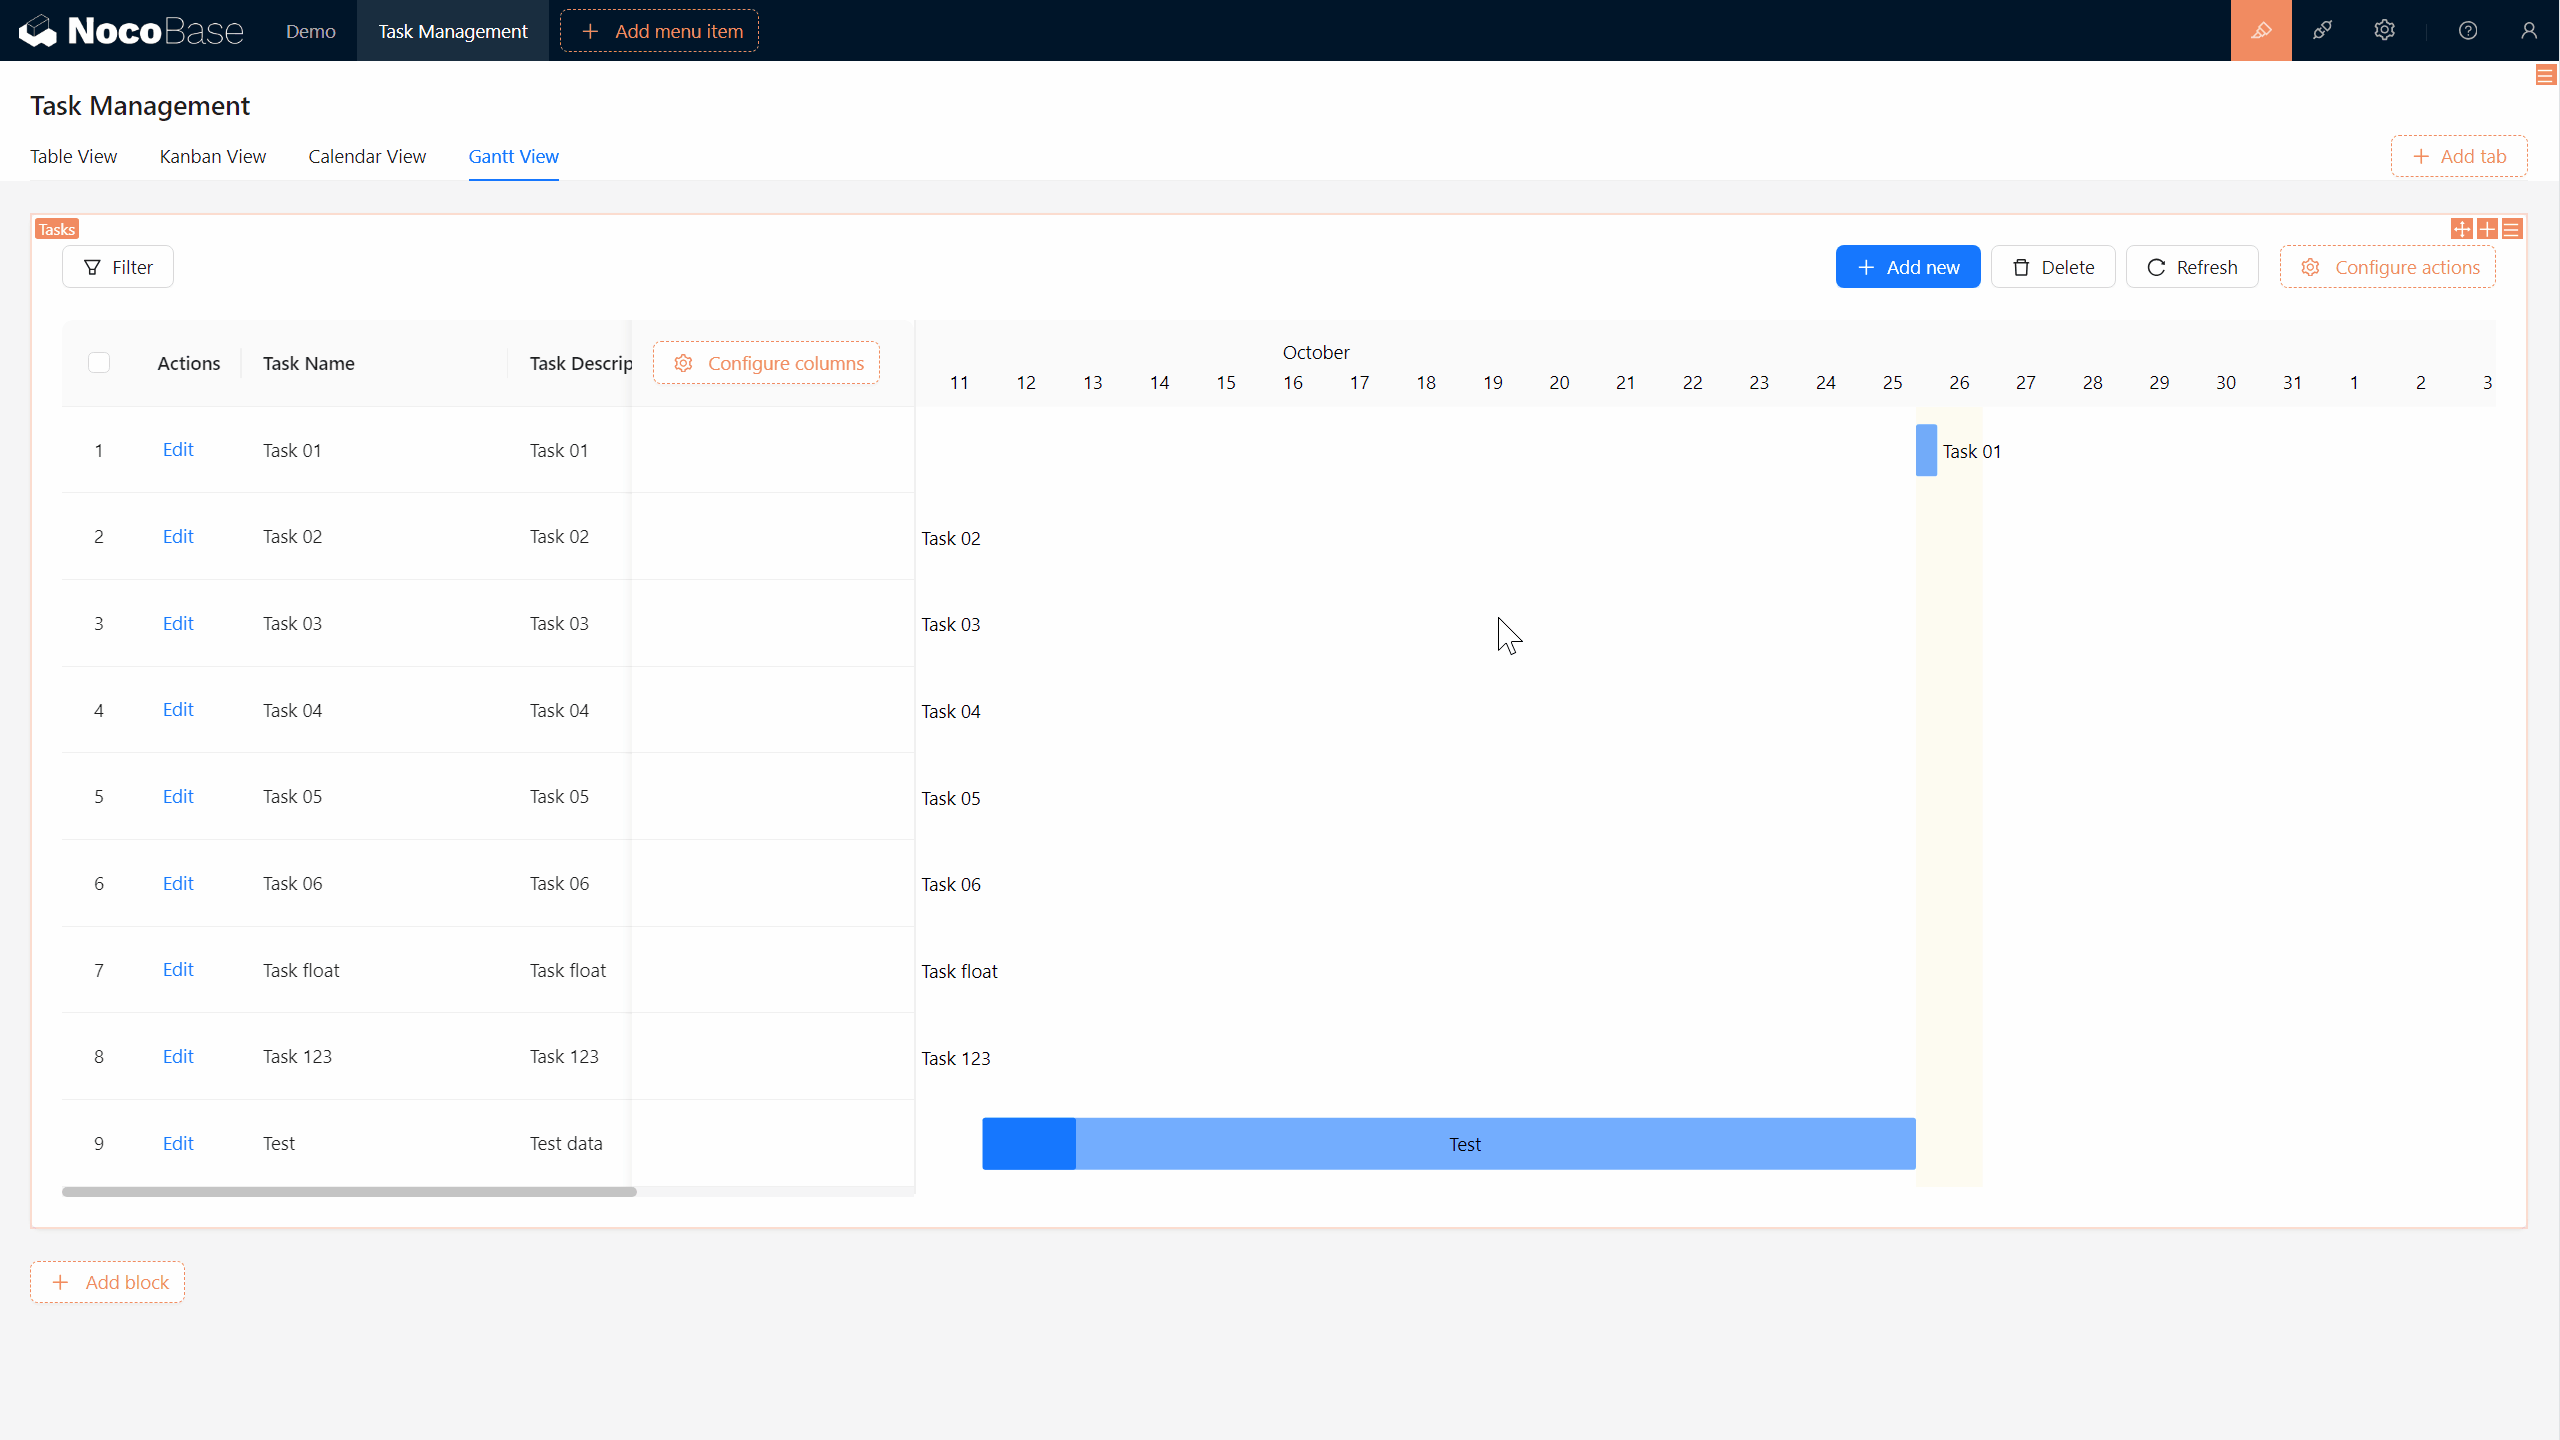Open the plugin manager rocket icon
The height and width of the screenshot is (1440, 2560).
2323,31
